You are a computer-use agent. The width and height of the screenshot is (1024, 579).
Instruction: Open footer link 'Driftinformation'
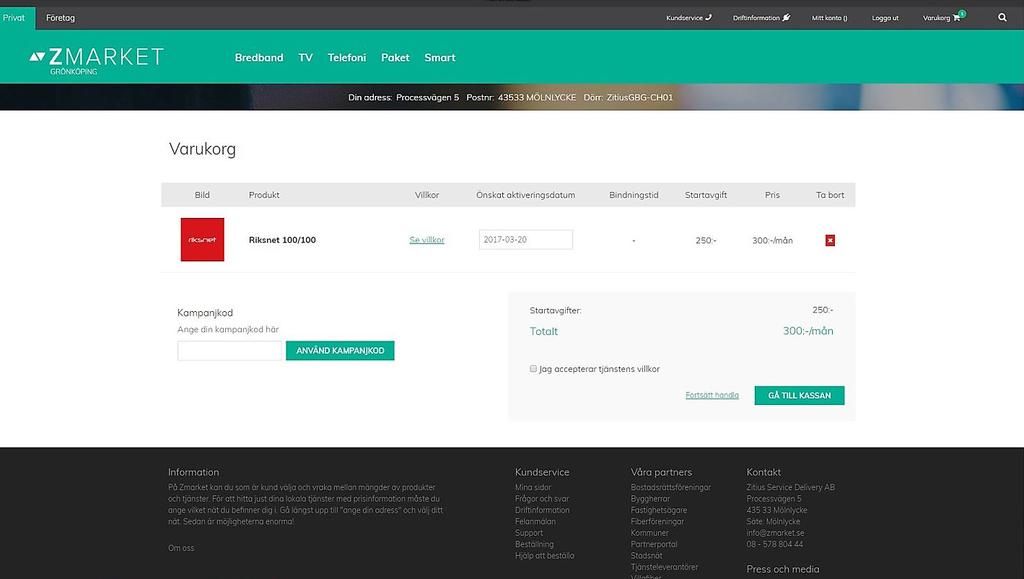[x=542, y=510]
